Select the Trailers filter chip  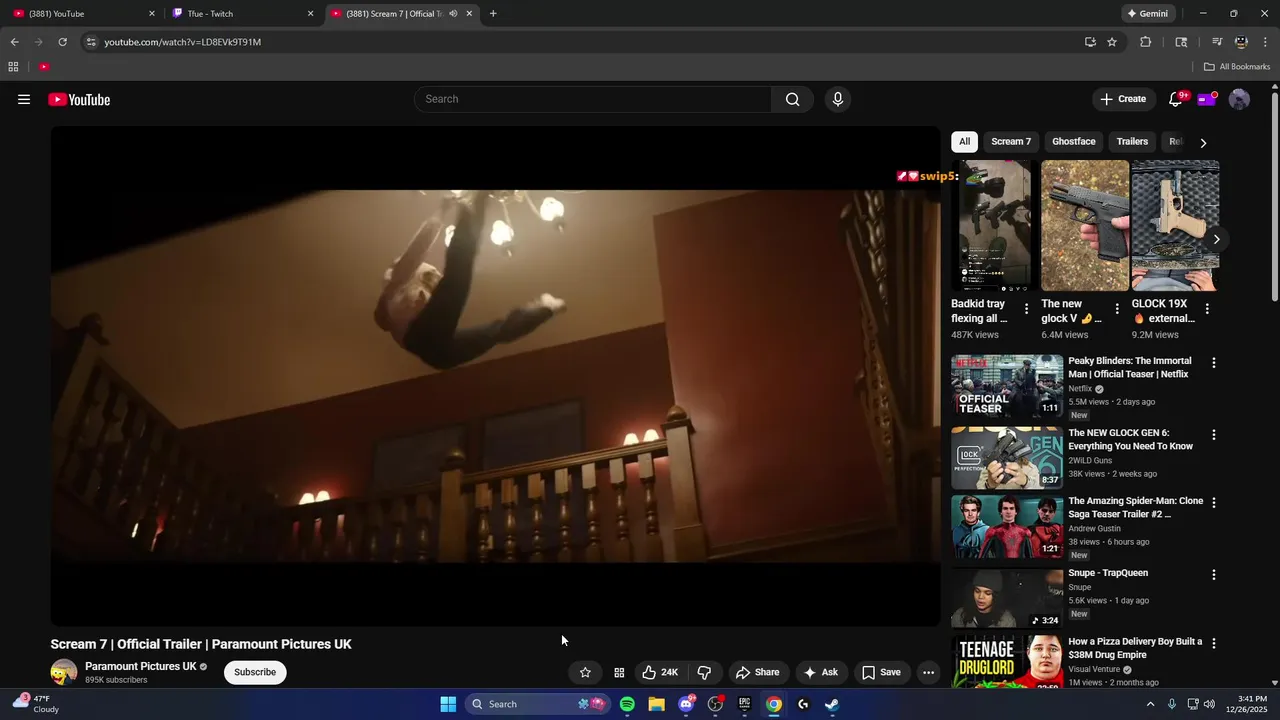1132,142
